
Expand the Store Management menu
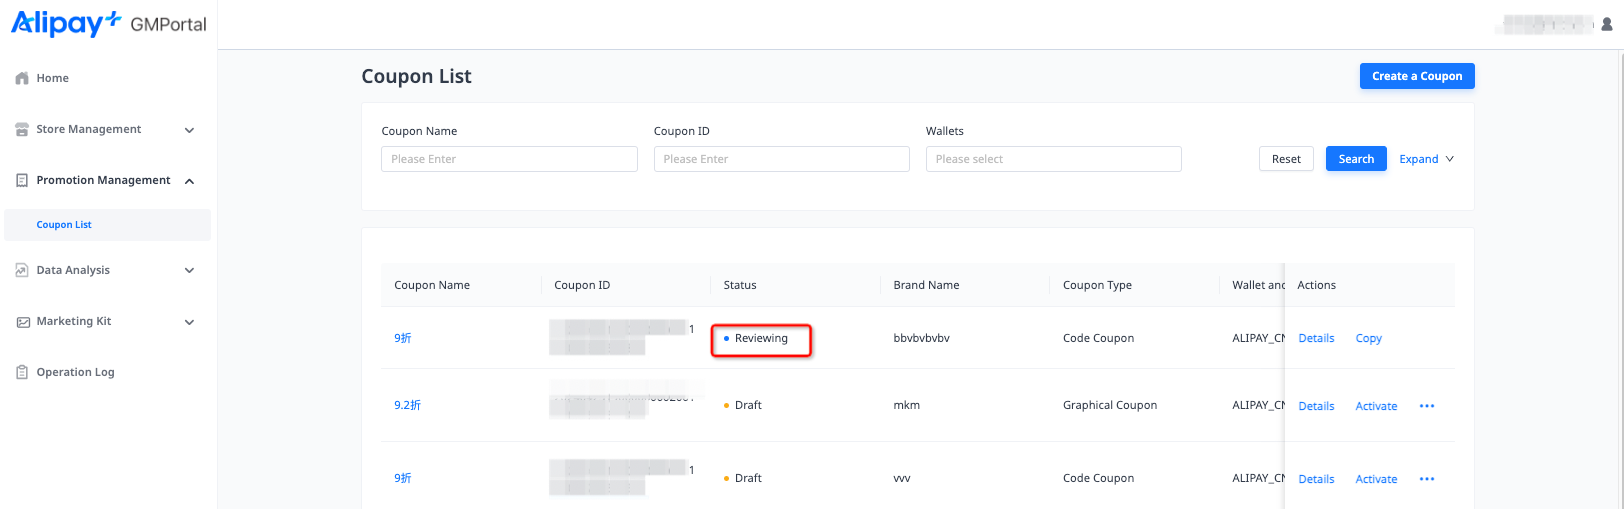(189, 130)
